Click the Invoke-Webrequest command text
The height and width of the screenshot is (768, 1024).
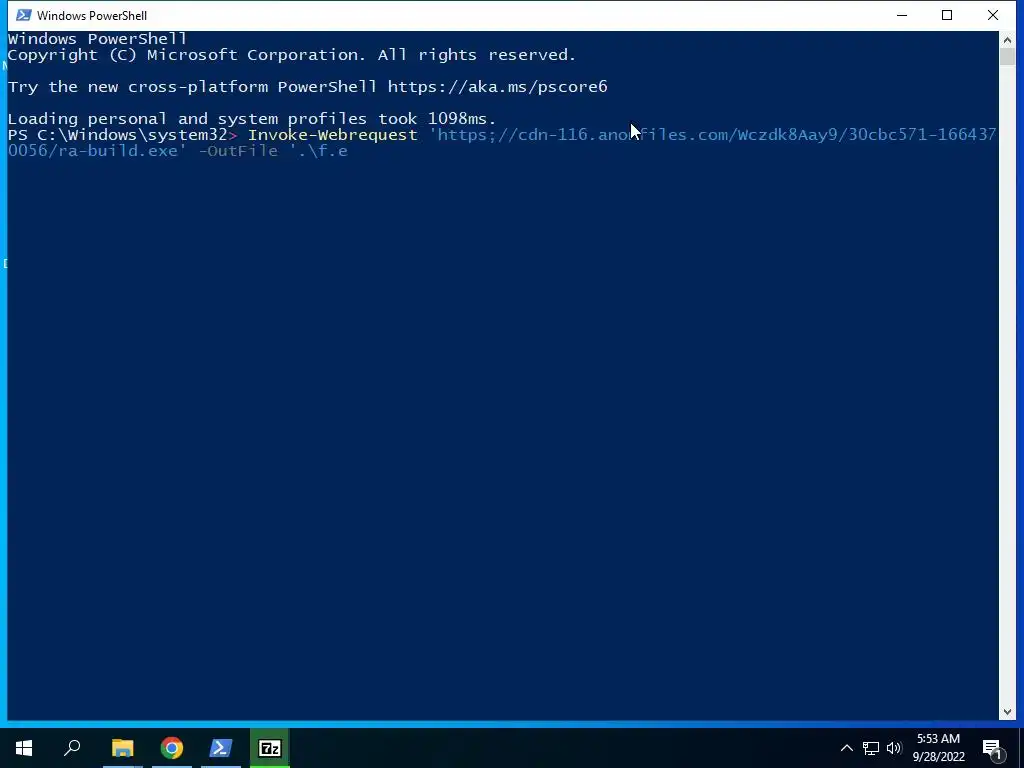pyautogui.click(x=332, y=135)
